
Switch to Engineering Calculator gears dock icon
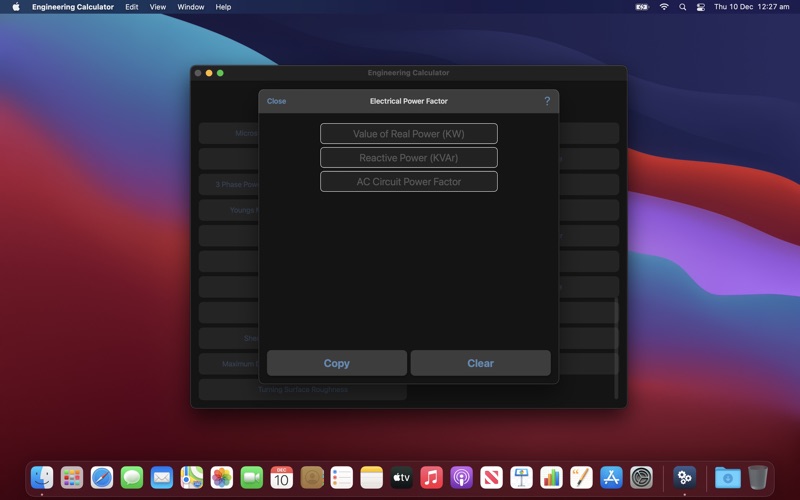684,478
